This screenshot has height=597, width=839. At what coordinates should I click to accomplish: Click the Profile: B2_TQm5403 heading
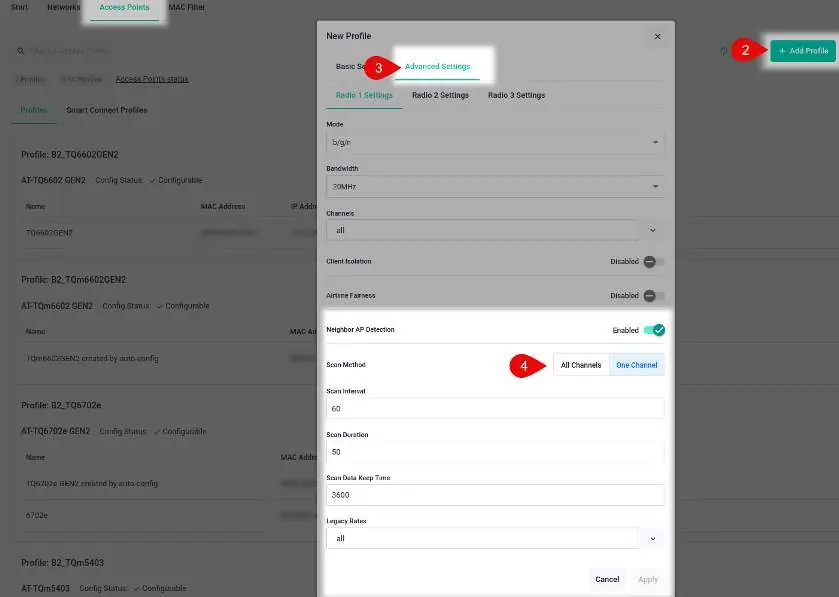point(63,563)
